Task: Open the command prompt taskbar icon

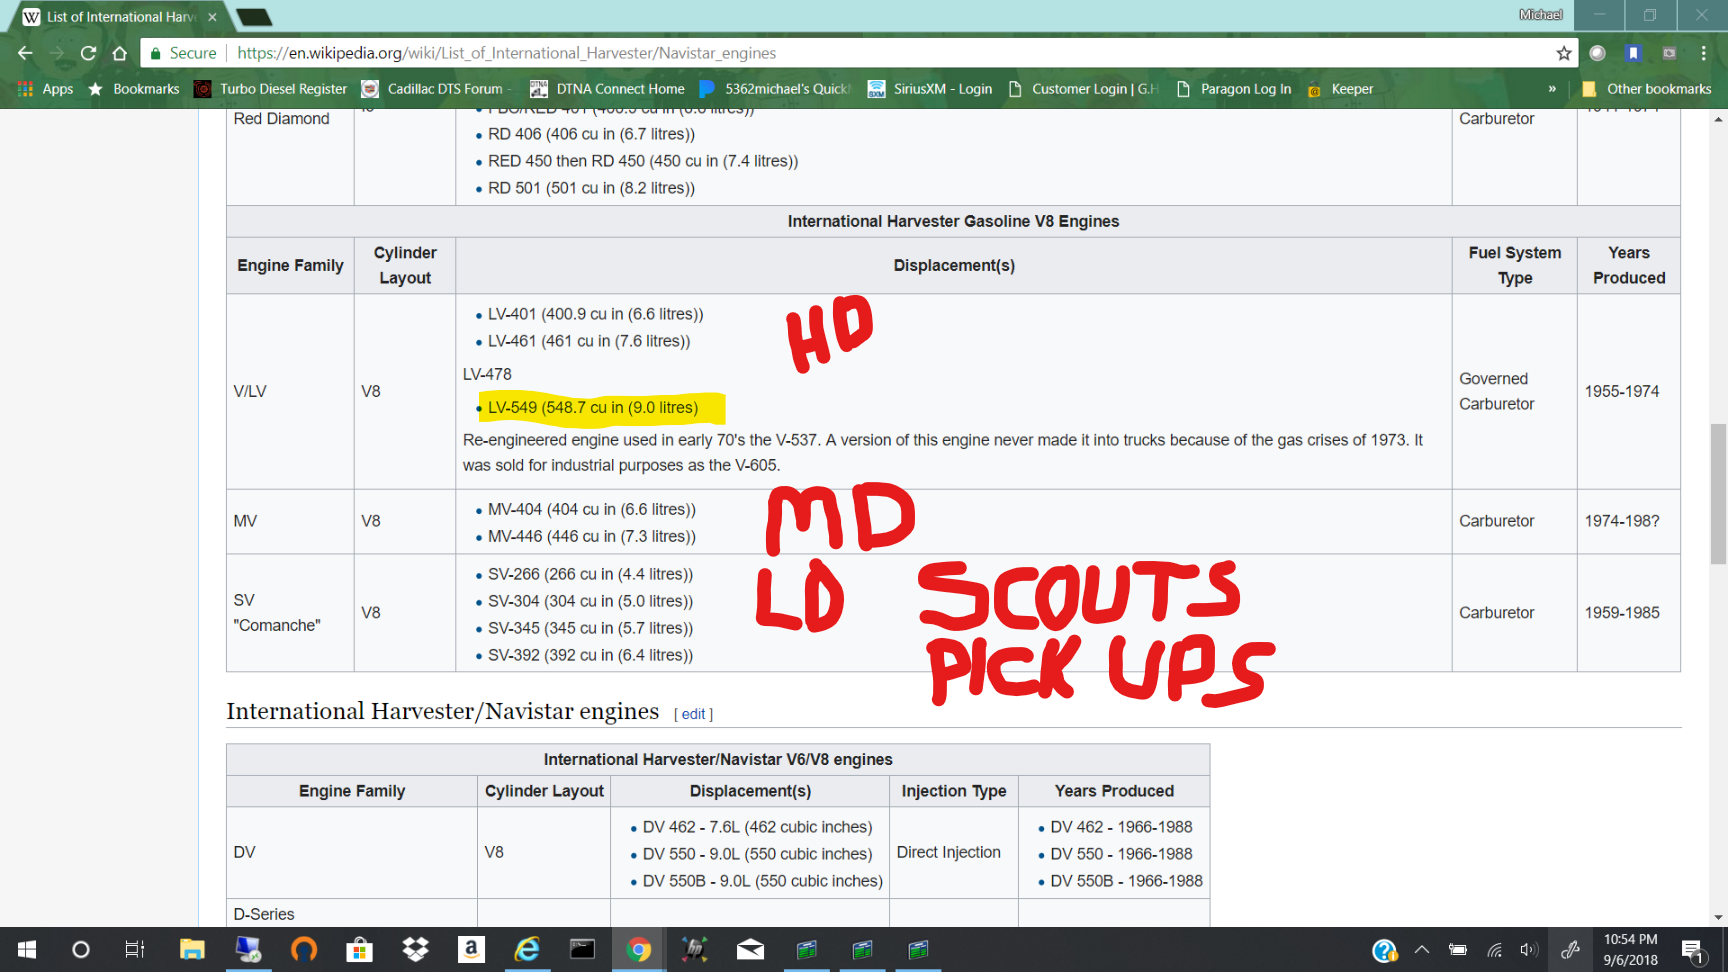Action: [x=583, y=949]
